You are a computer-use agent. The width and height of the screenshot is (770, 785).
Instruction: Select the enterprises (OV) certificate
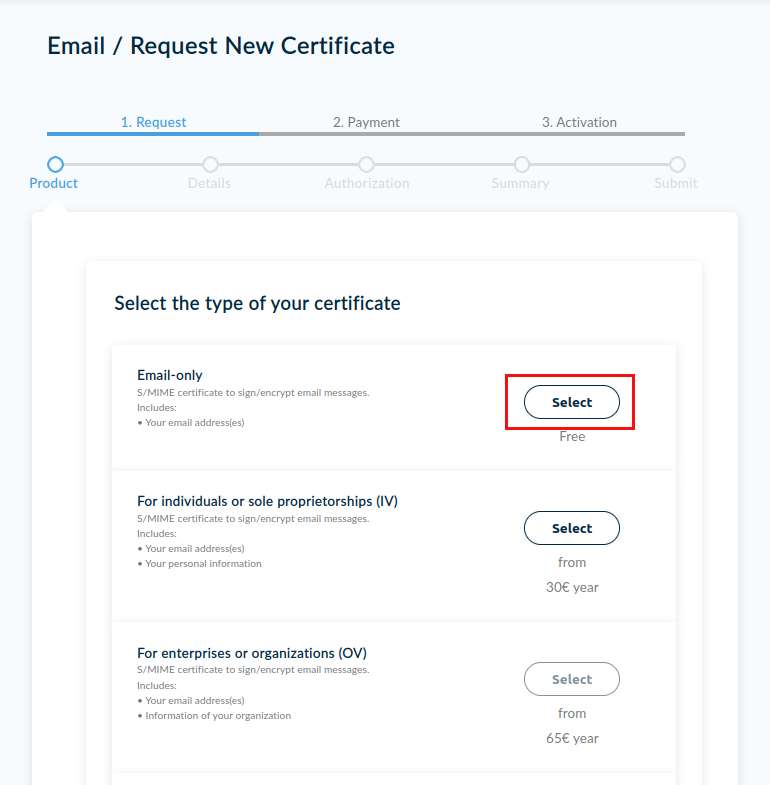coord(572,679)
